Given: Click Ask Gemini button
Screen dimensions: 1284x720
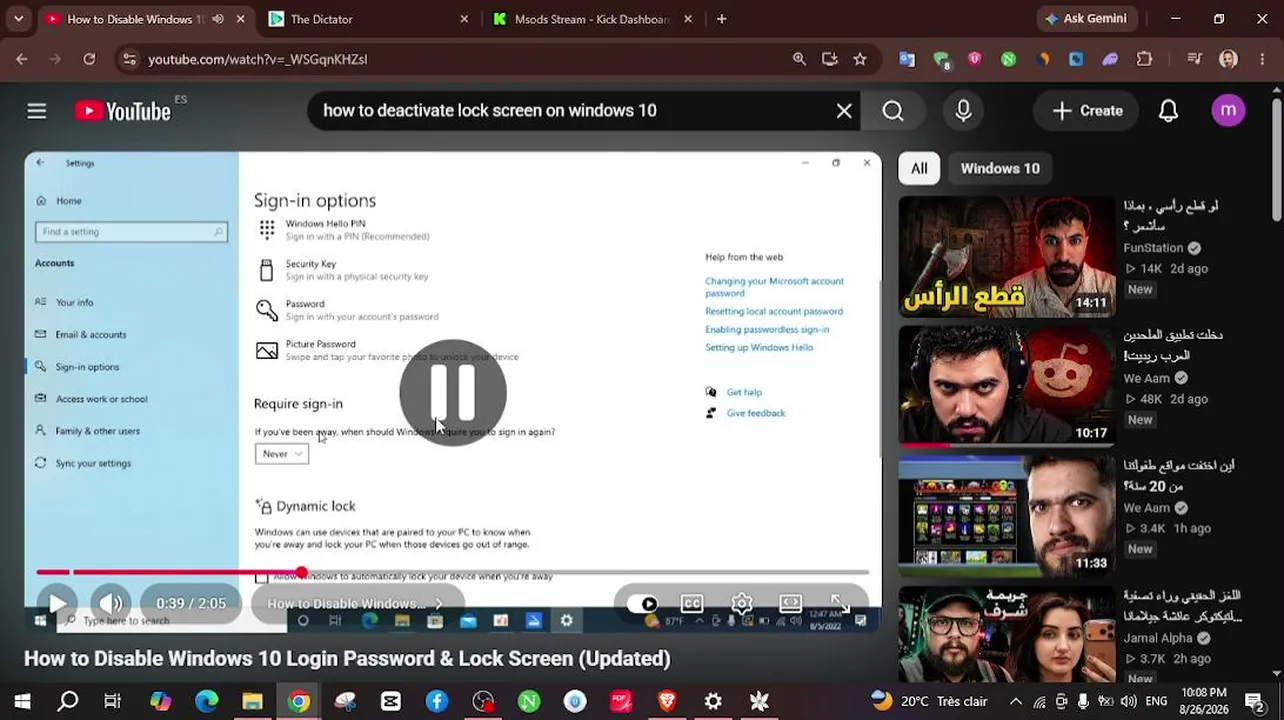Looking at the screenshot, I should [x=1086, y=19].
